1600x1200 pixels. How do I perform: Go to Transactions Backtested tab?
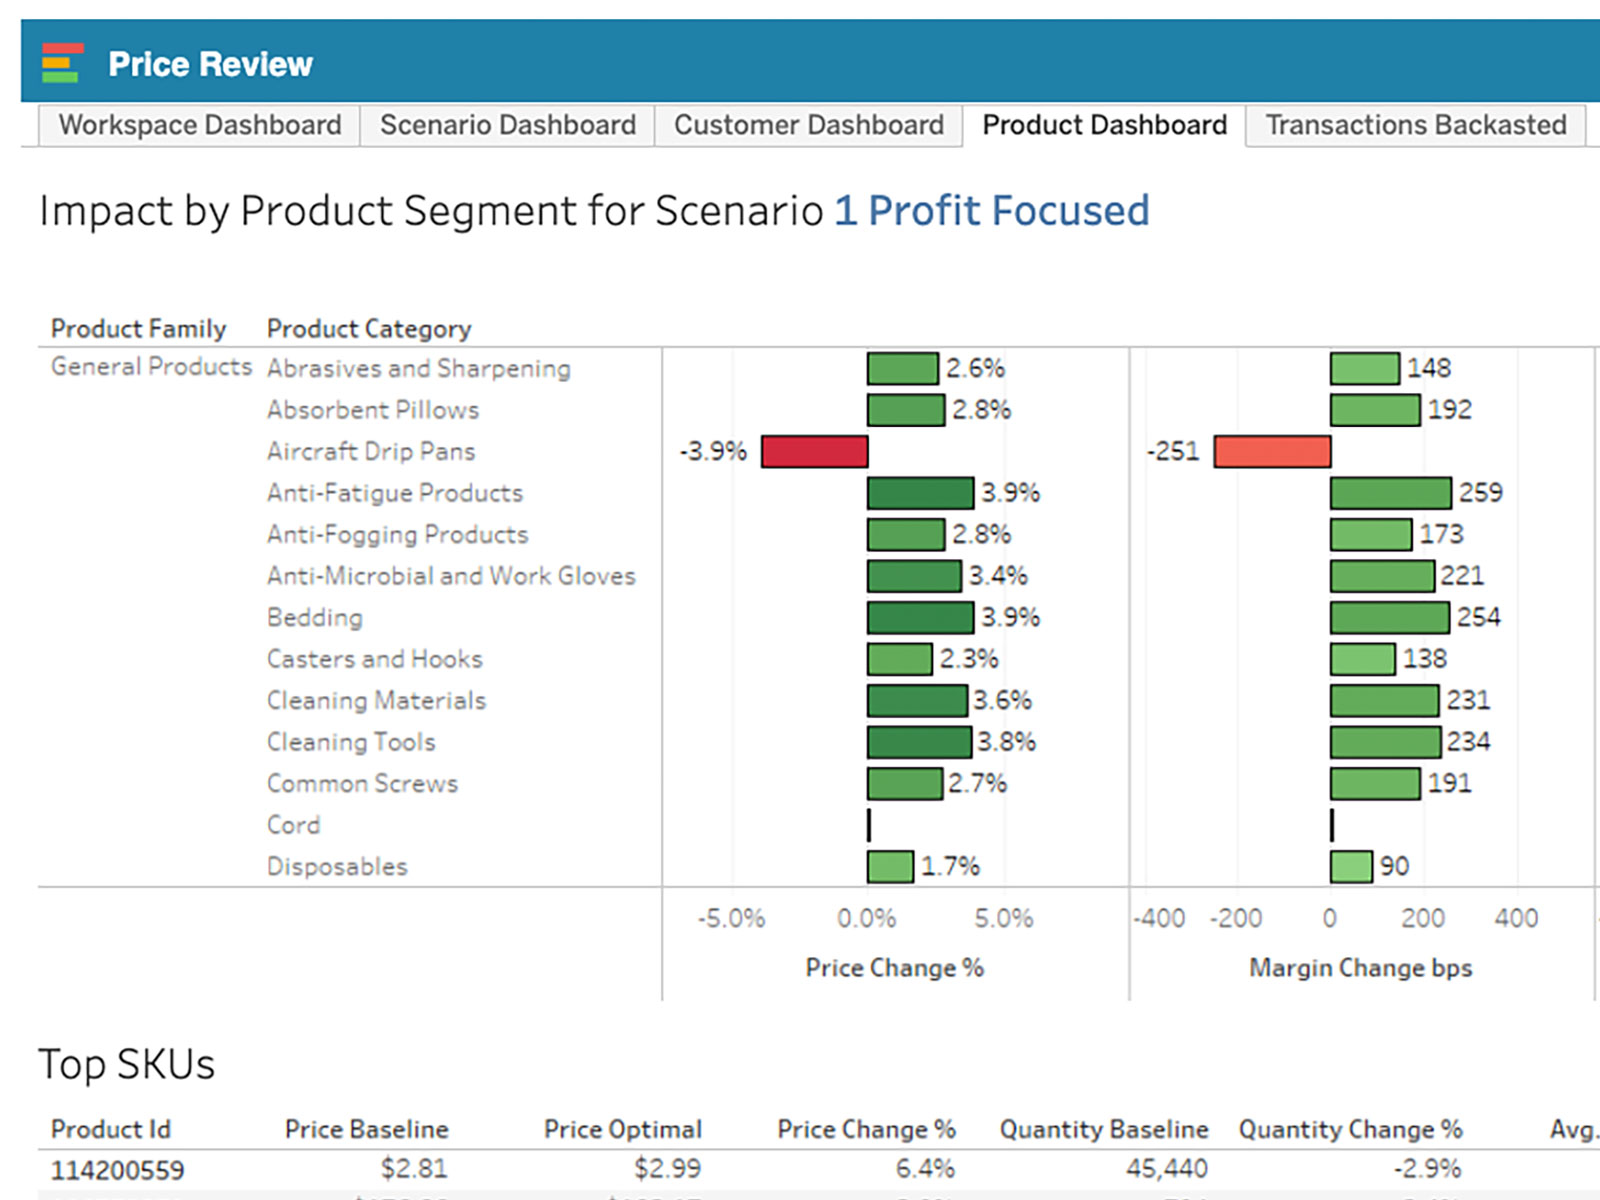click(1415, 125)
